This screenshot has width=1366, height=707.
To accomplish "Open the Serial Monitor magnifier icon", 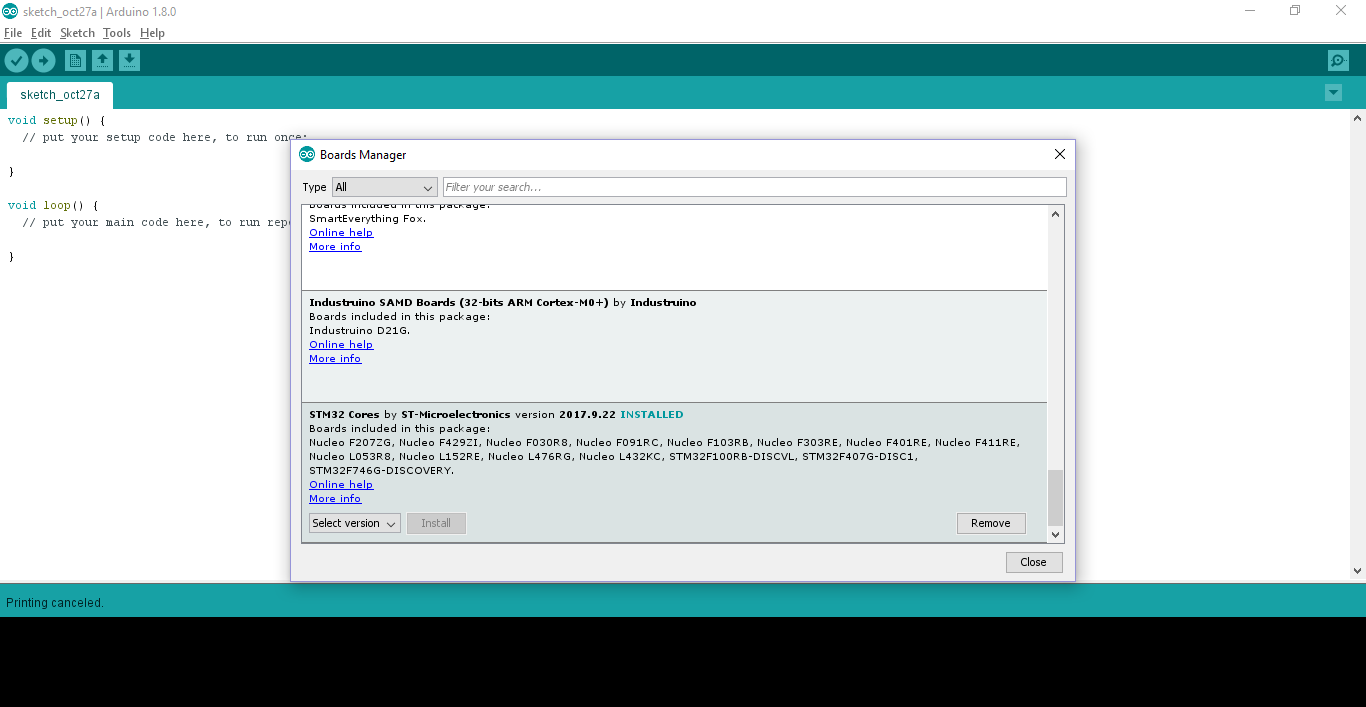I will coord(1338,60).
